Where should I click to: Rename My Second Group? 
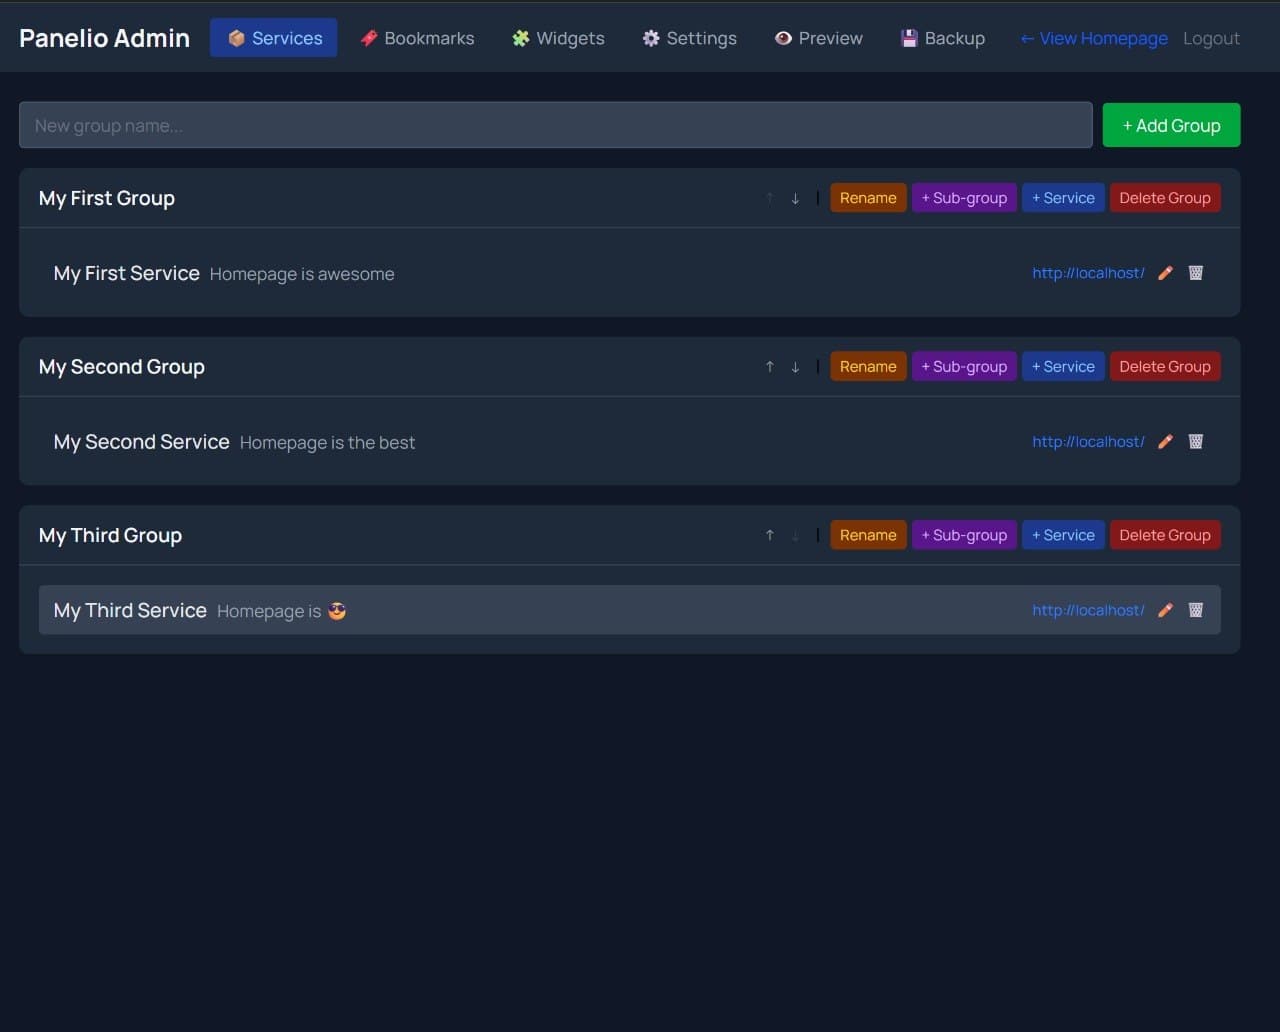[x=868, y=366]
